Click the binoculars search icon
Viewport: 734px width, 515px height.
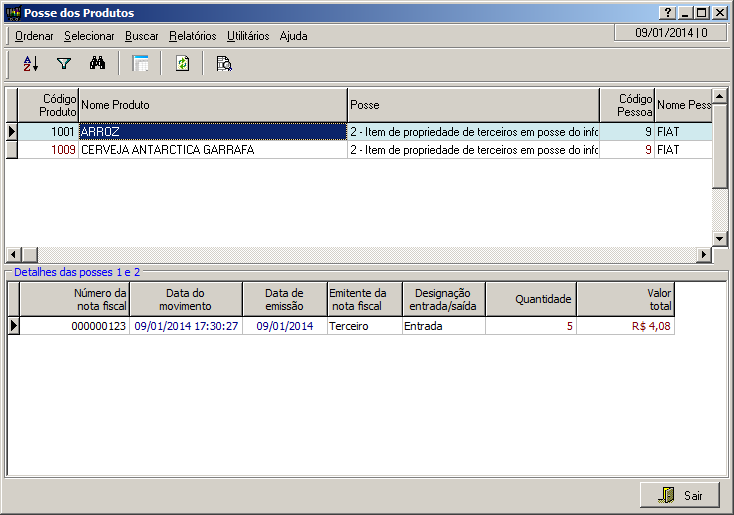coord(97,64)
